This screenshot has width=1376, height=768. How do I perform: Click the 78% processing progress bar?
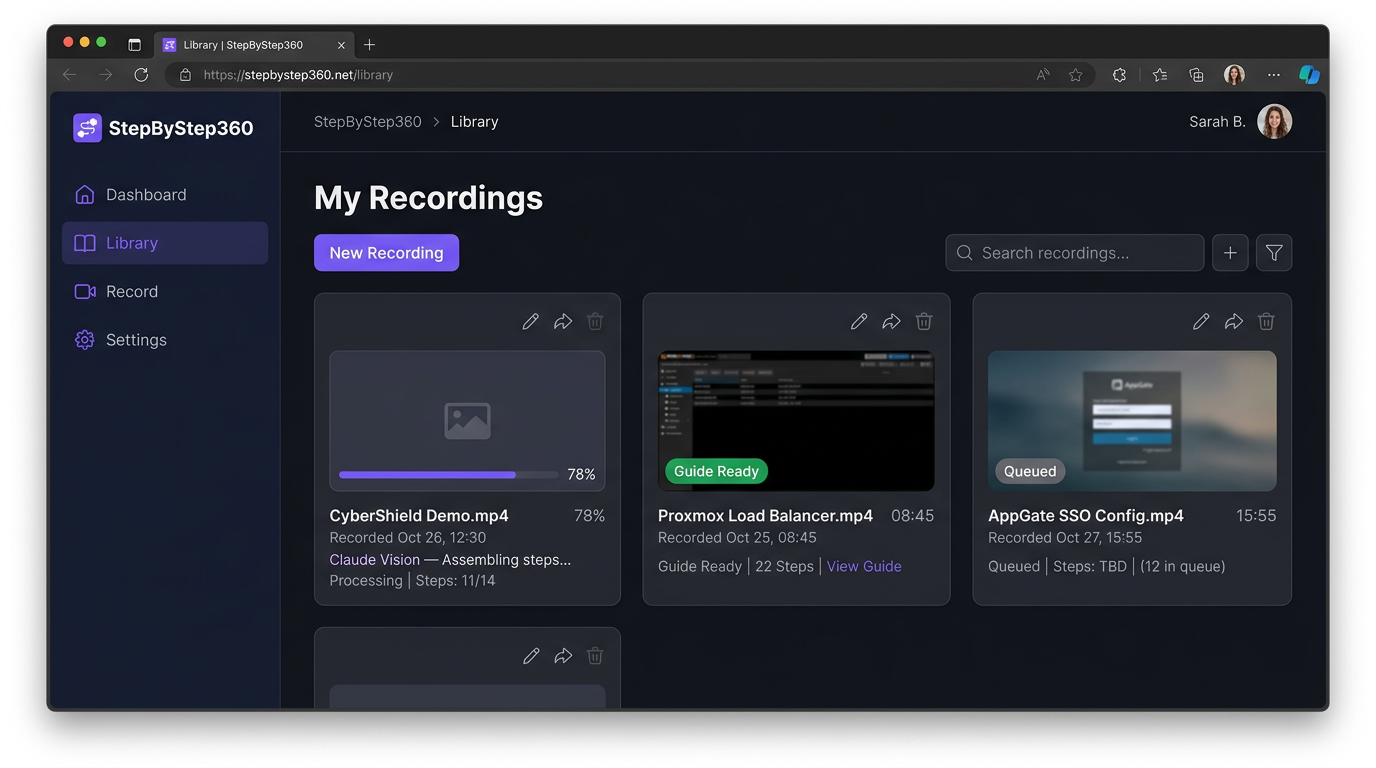[447, 474]
